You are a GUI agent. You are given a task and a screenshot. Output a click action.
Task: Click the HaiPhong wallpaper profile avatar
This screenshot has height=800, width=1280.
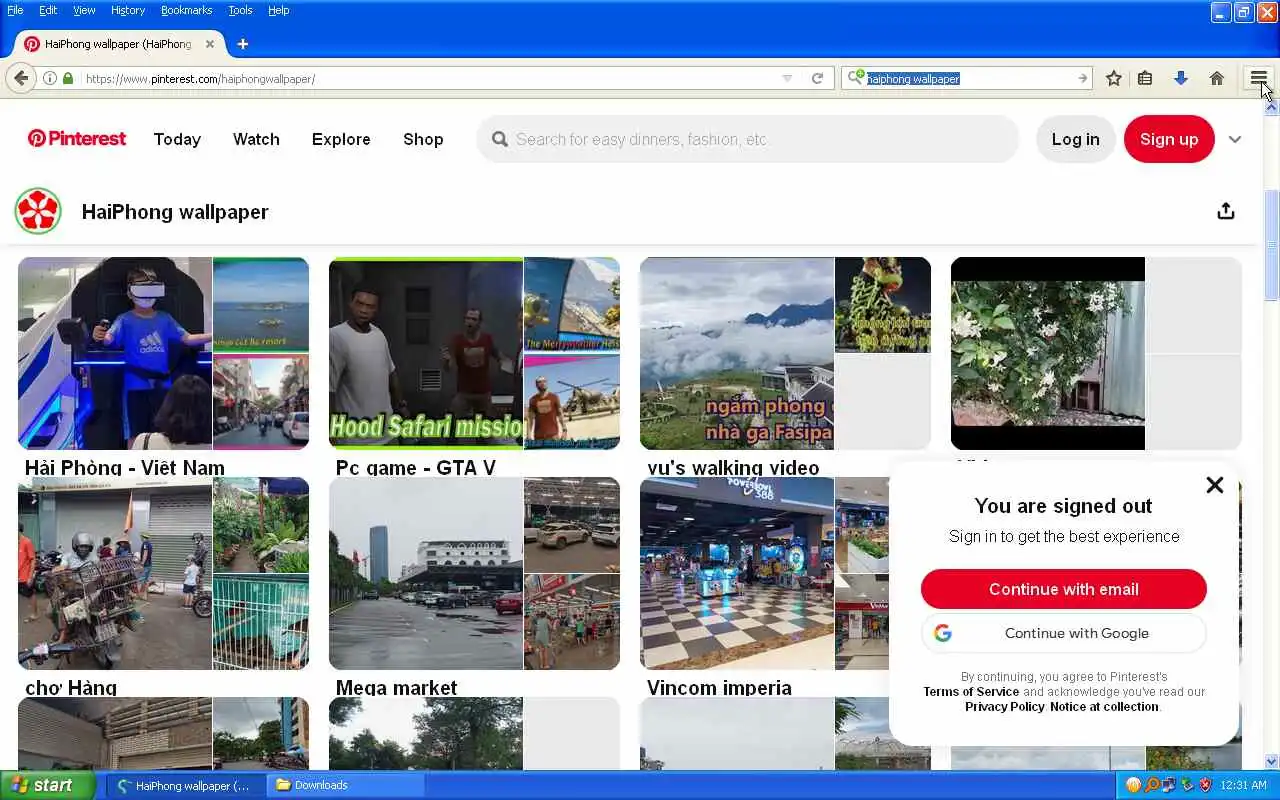[38, 211]
